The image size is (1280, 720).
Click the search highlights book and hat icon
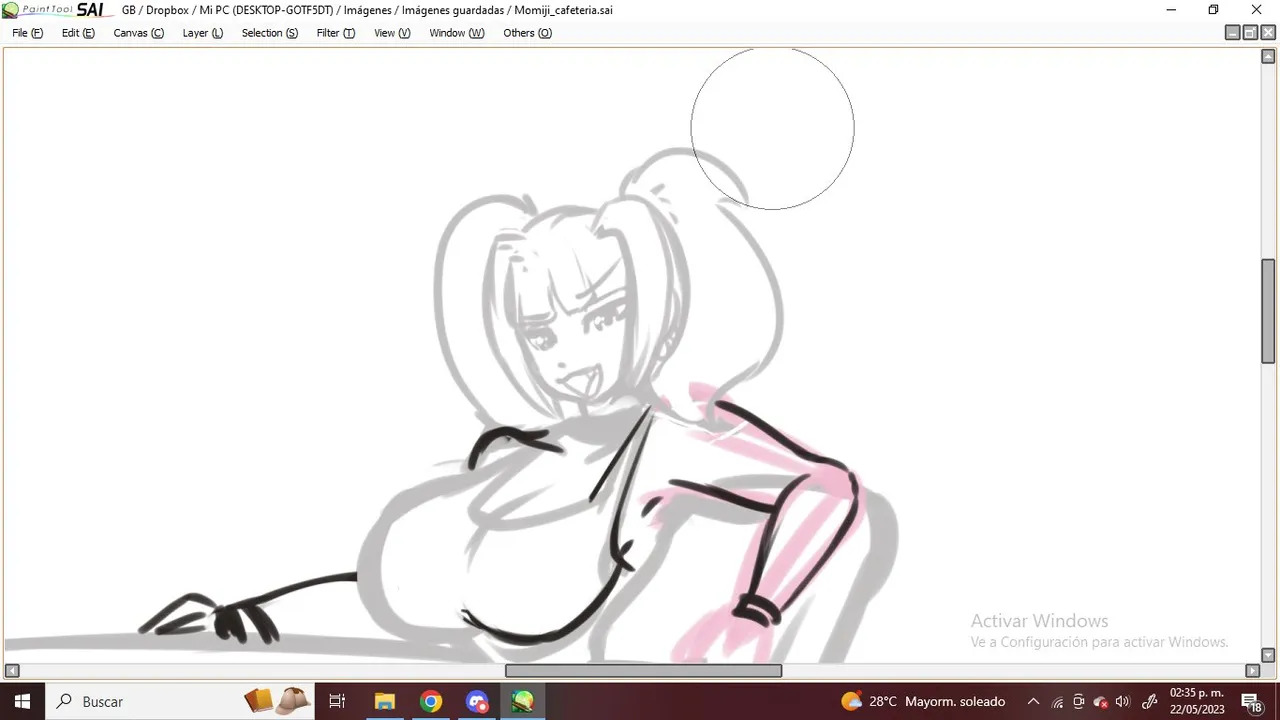(277, 701)
